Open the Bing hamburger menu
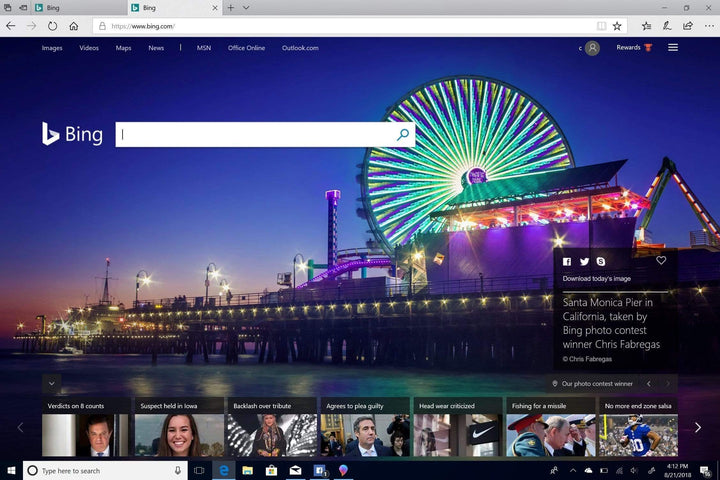The height and width of the screenshot is (480, 720). pyautogui.click(x=673, y=47)
